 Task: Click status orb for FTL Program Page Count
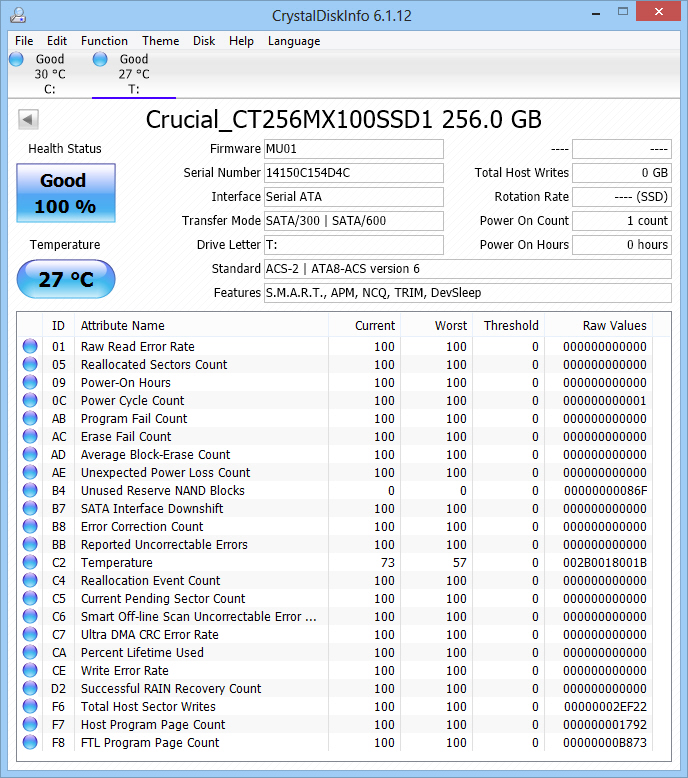(x=30, y=742)
